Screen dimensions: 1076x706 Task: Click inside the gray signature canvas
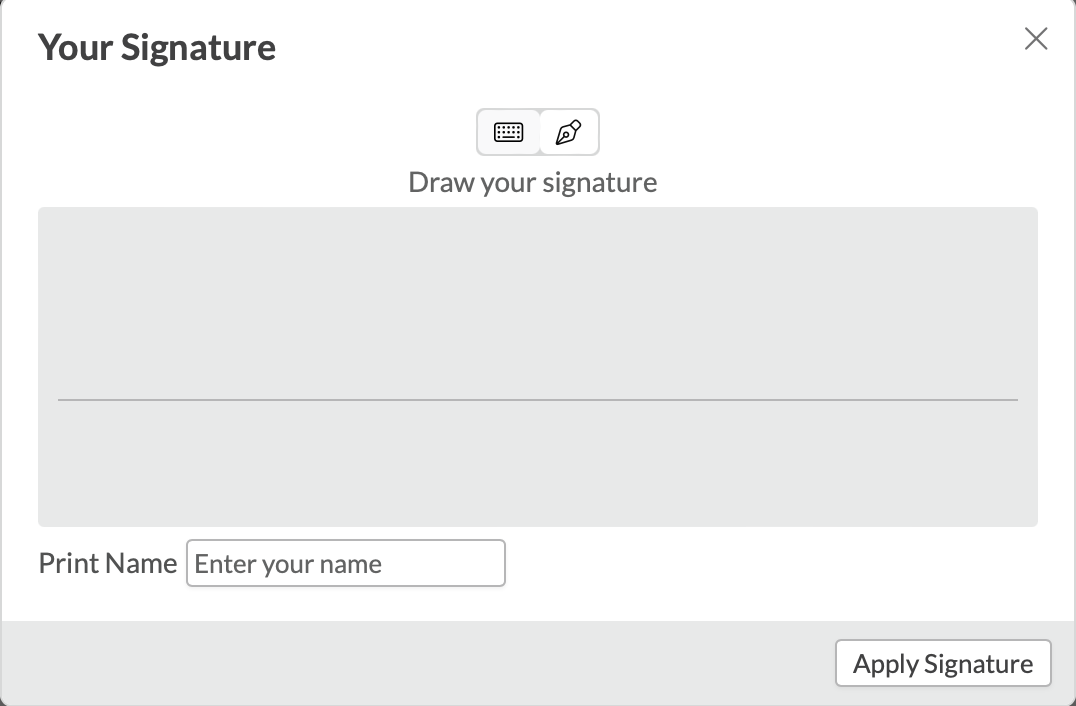(x=538, y=300)
